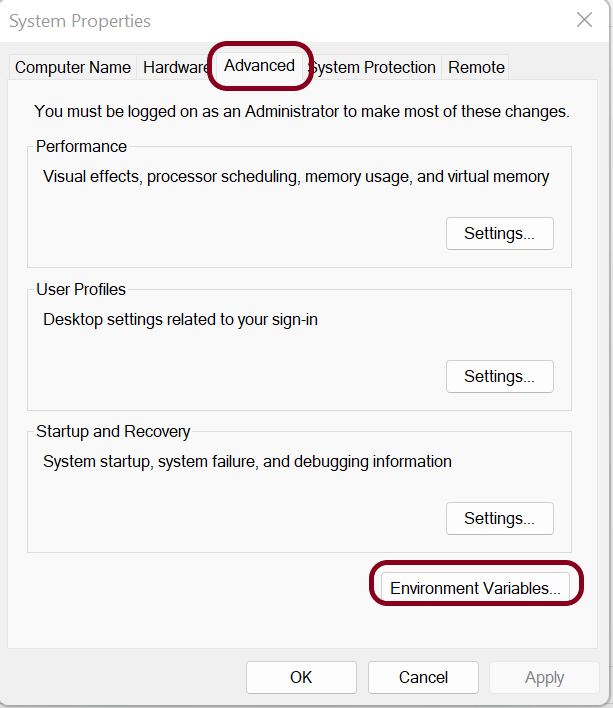Image resolution: width=613 pixels, height=708 pixels.
Task: Go to the System Protection tab
Action: tap(374, 68)
